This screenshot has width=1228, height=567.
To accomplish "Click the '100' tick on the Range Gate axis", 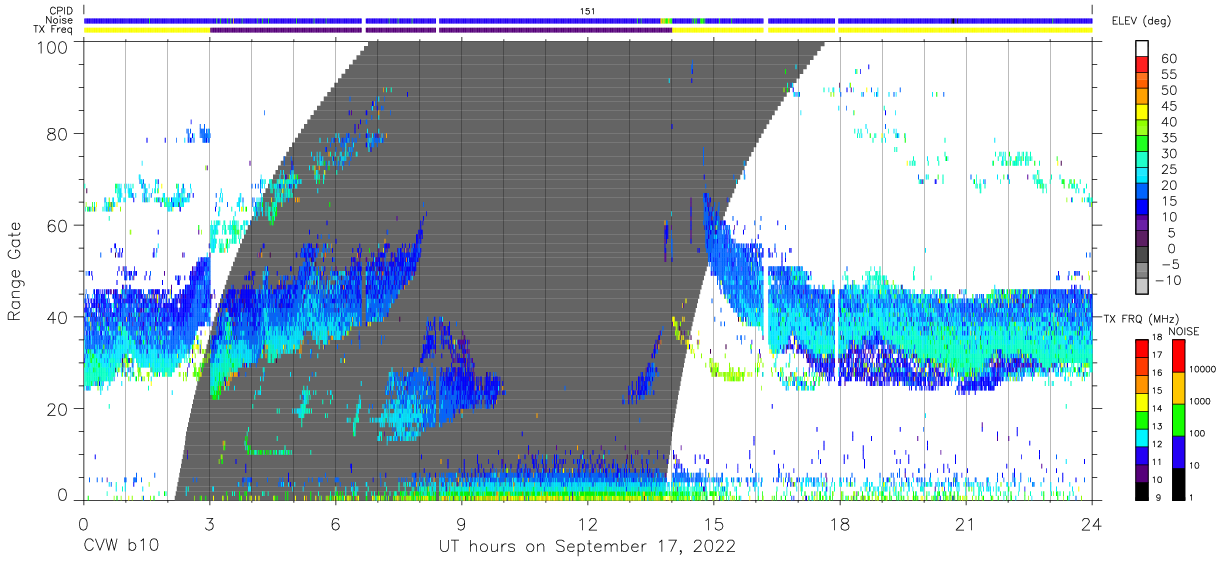I will click(x=53, y=46).
